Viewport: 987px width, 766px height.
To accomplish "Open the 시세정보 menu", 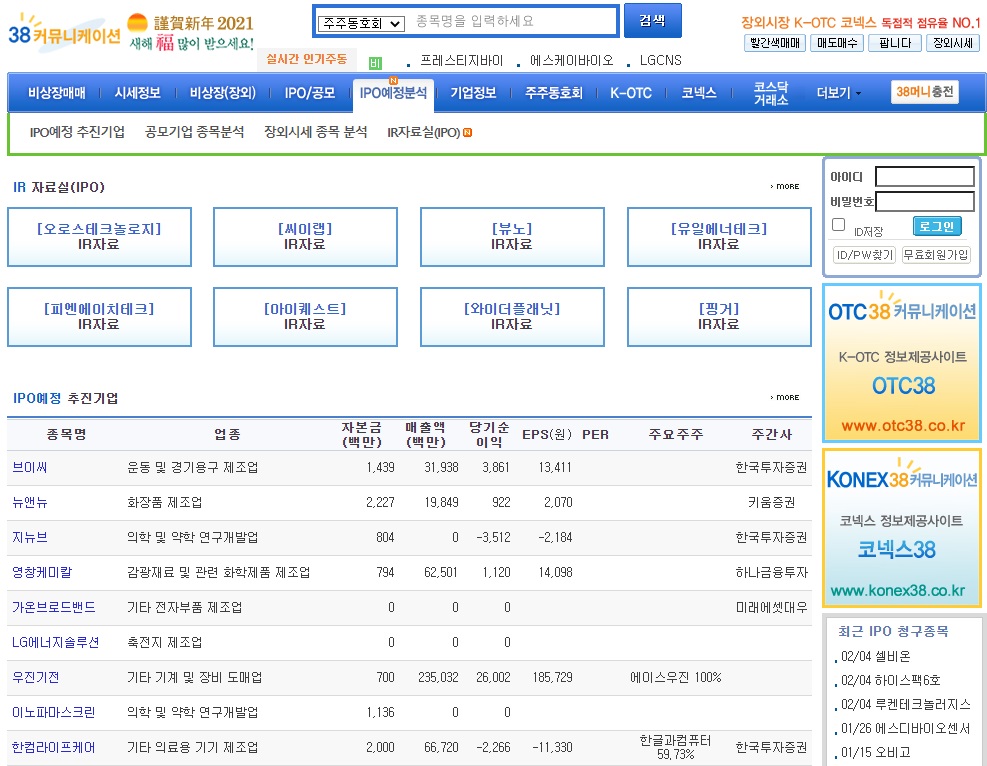I will [137, 93].
